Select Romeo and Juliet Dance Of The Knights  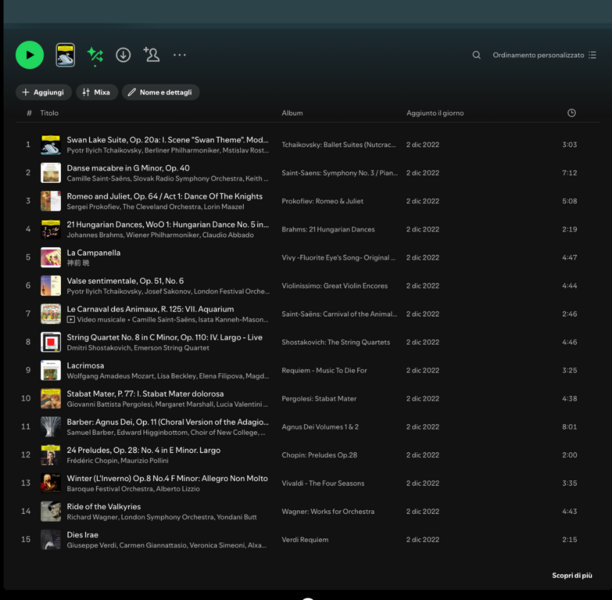point(164,196)
